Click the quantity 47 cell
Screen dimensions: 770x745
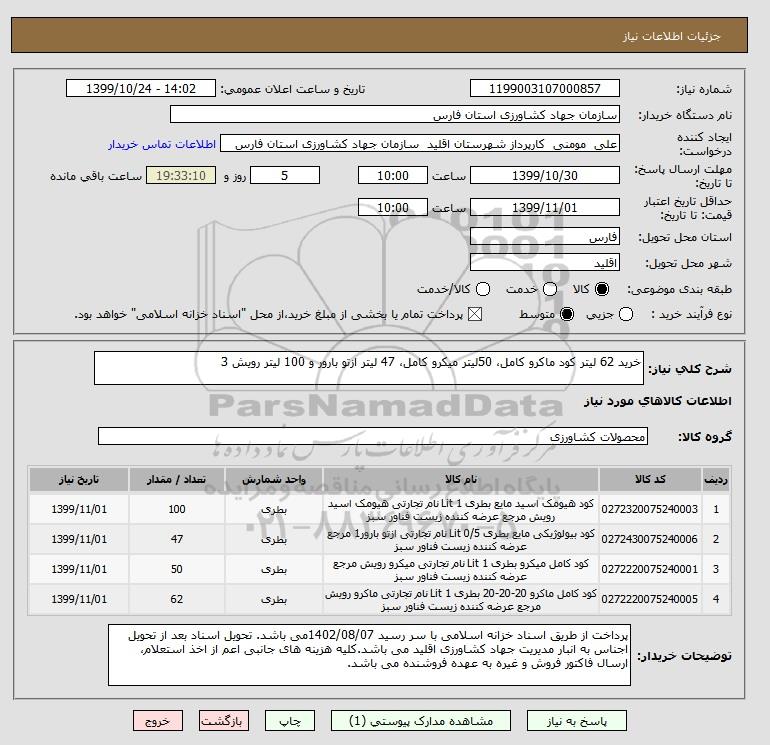177,539
